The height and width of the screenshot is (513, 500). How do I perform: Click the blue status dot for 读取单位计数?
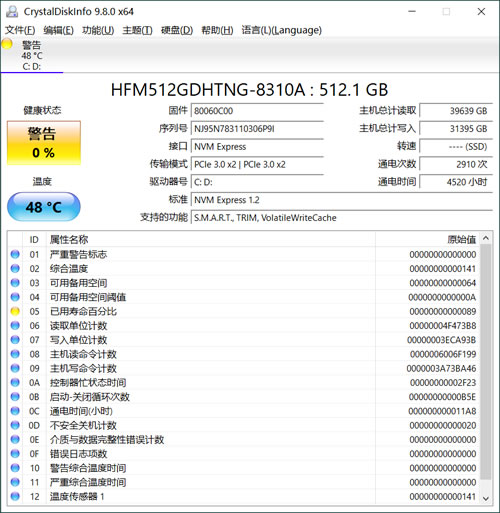click(15, 326)
